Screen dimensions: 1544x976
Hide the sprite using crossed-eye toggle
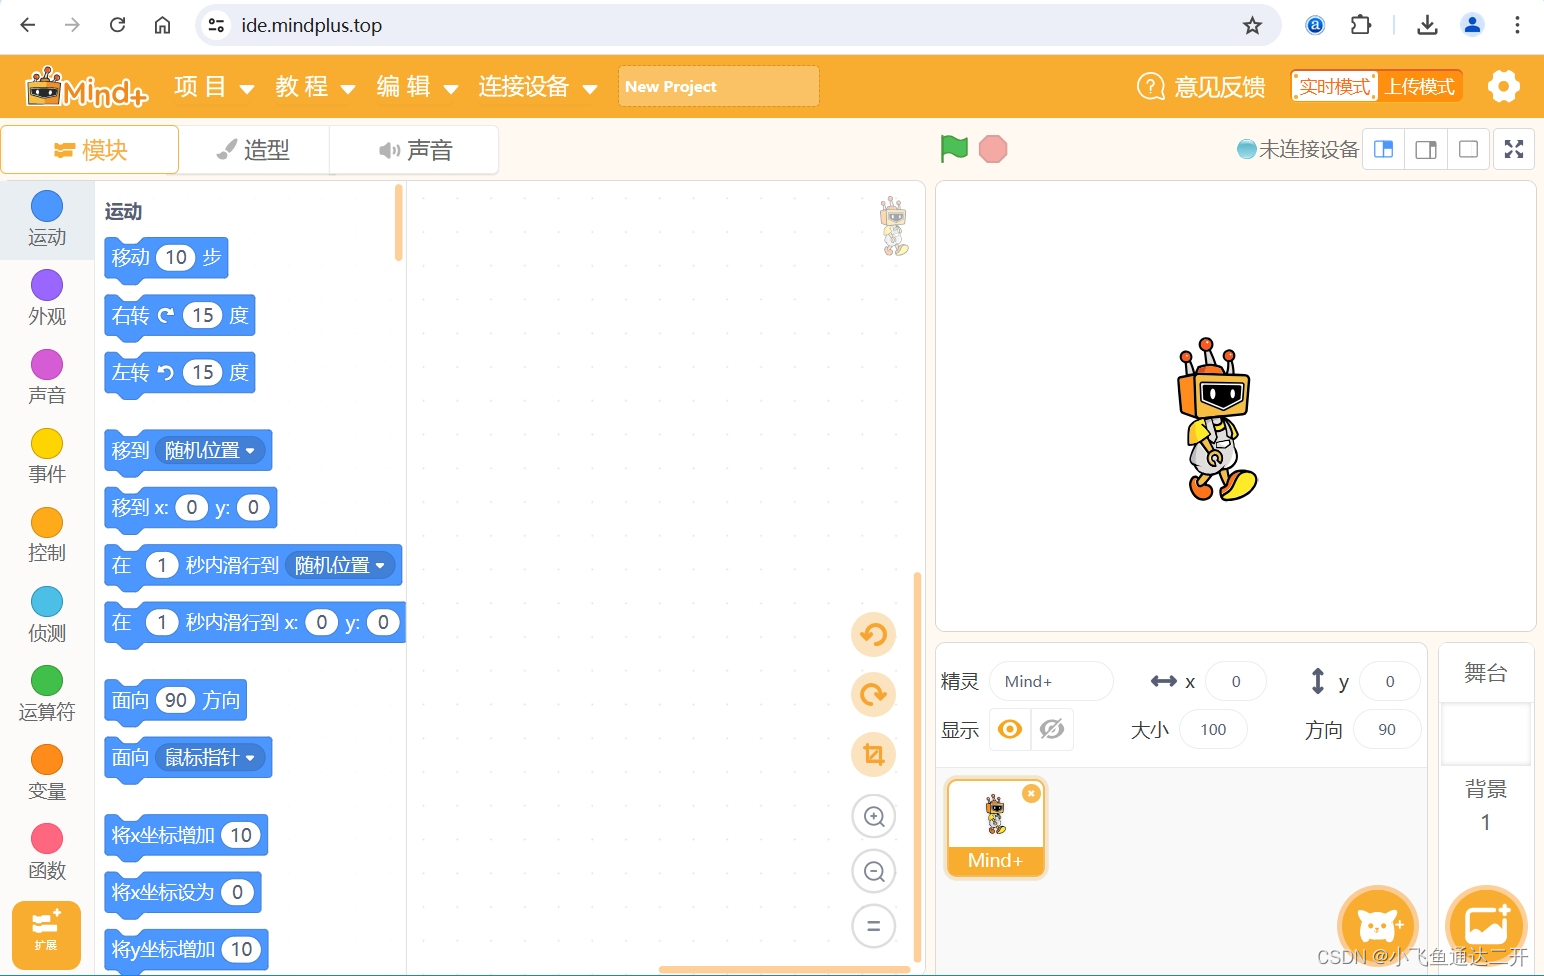click(x=1051, y=729)
